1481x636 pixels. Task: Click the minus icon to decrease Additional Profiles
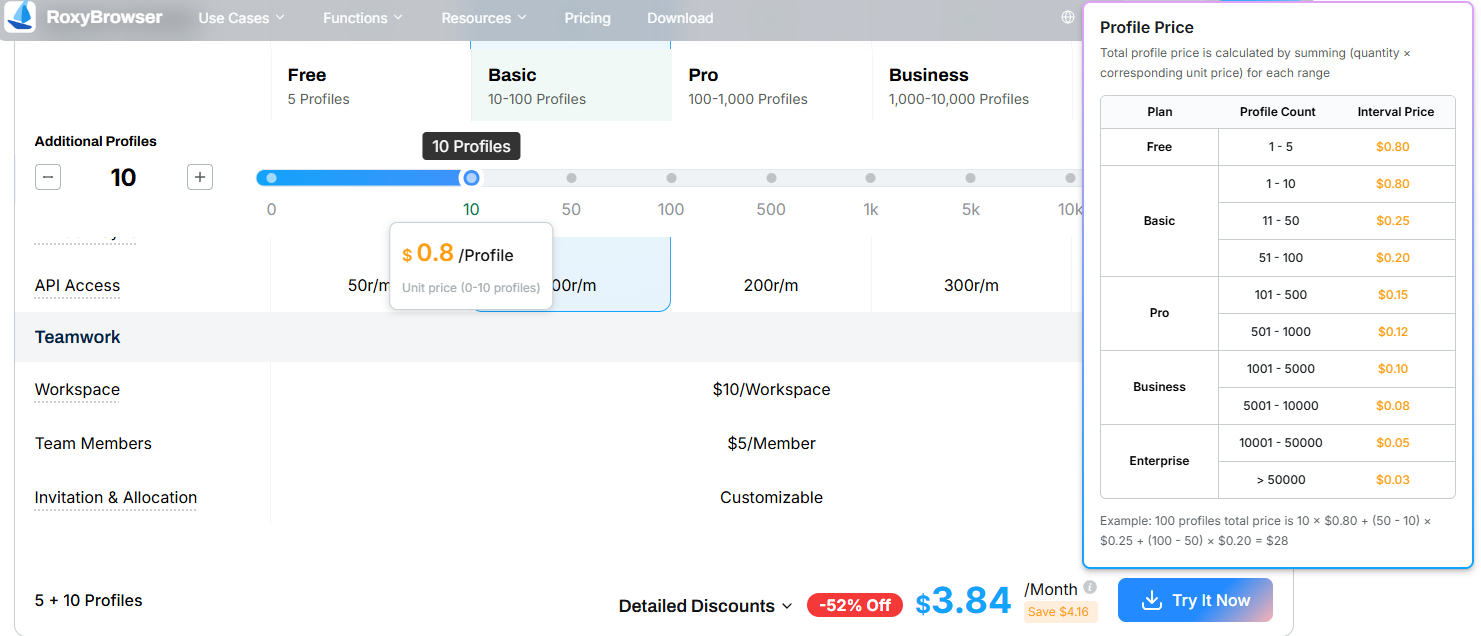click(x=47, y=176)
